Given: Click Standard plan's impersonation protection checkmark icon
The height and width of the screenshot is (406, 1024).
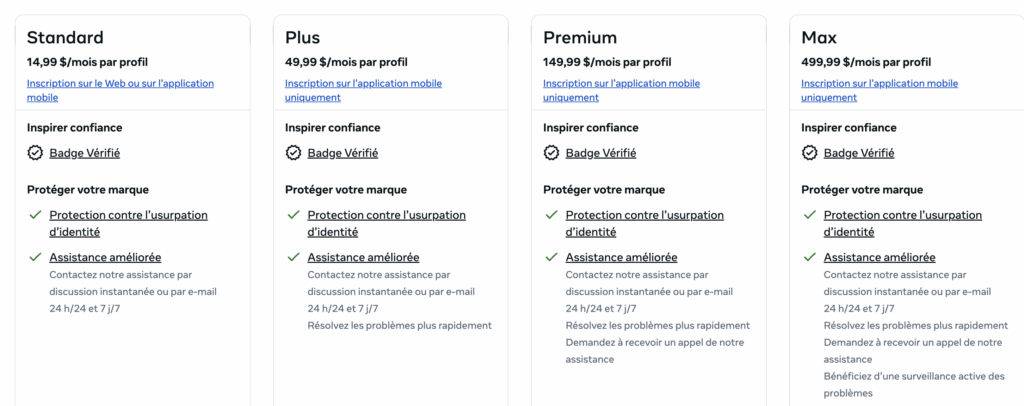Looking at the screenshot, I should (x=35, y=215).
